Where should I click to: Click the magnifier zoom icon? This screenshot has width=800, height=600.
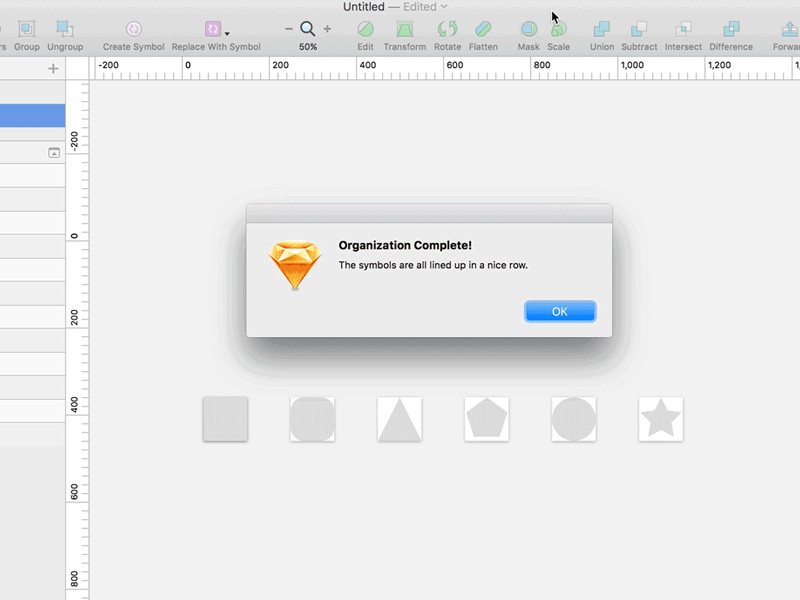click(x=308, y=29)
